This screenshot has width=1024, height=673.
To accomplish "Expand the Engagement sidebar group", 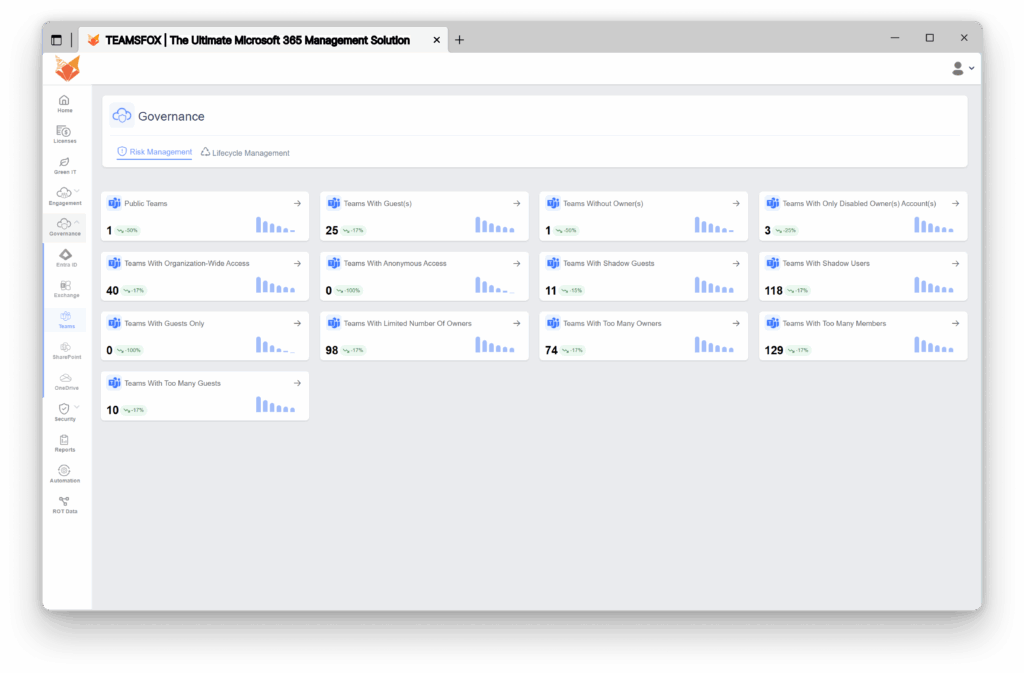I will (x=64, y=196).
